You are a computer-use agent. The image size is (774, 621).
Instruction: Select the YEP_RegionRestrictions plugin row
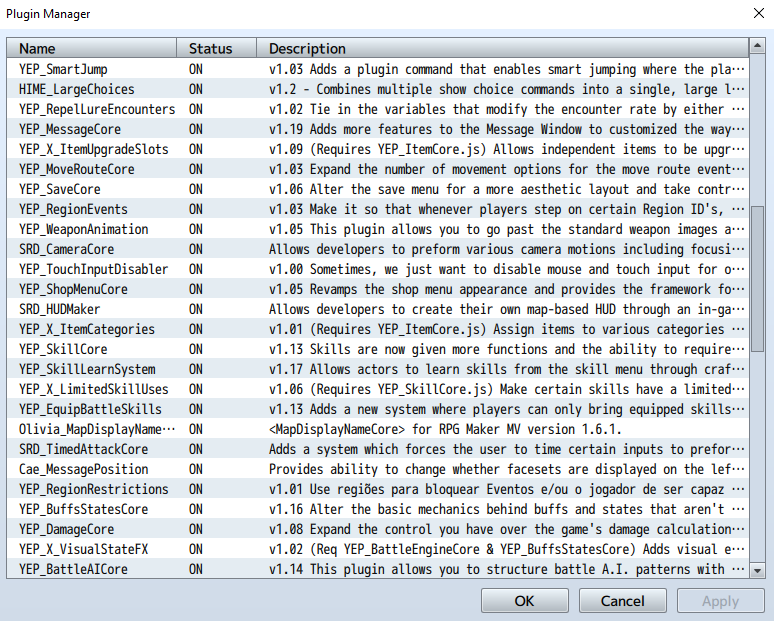(x=378, y=489)
